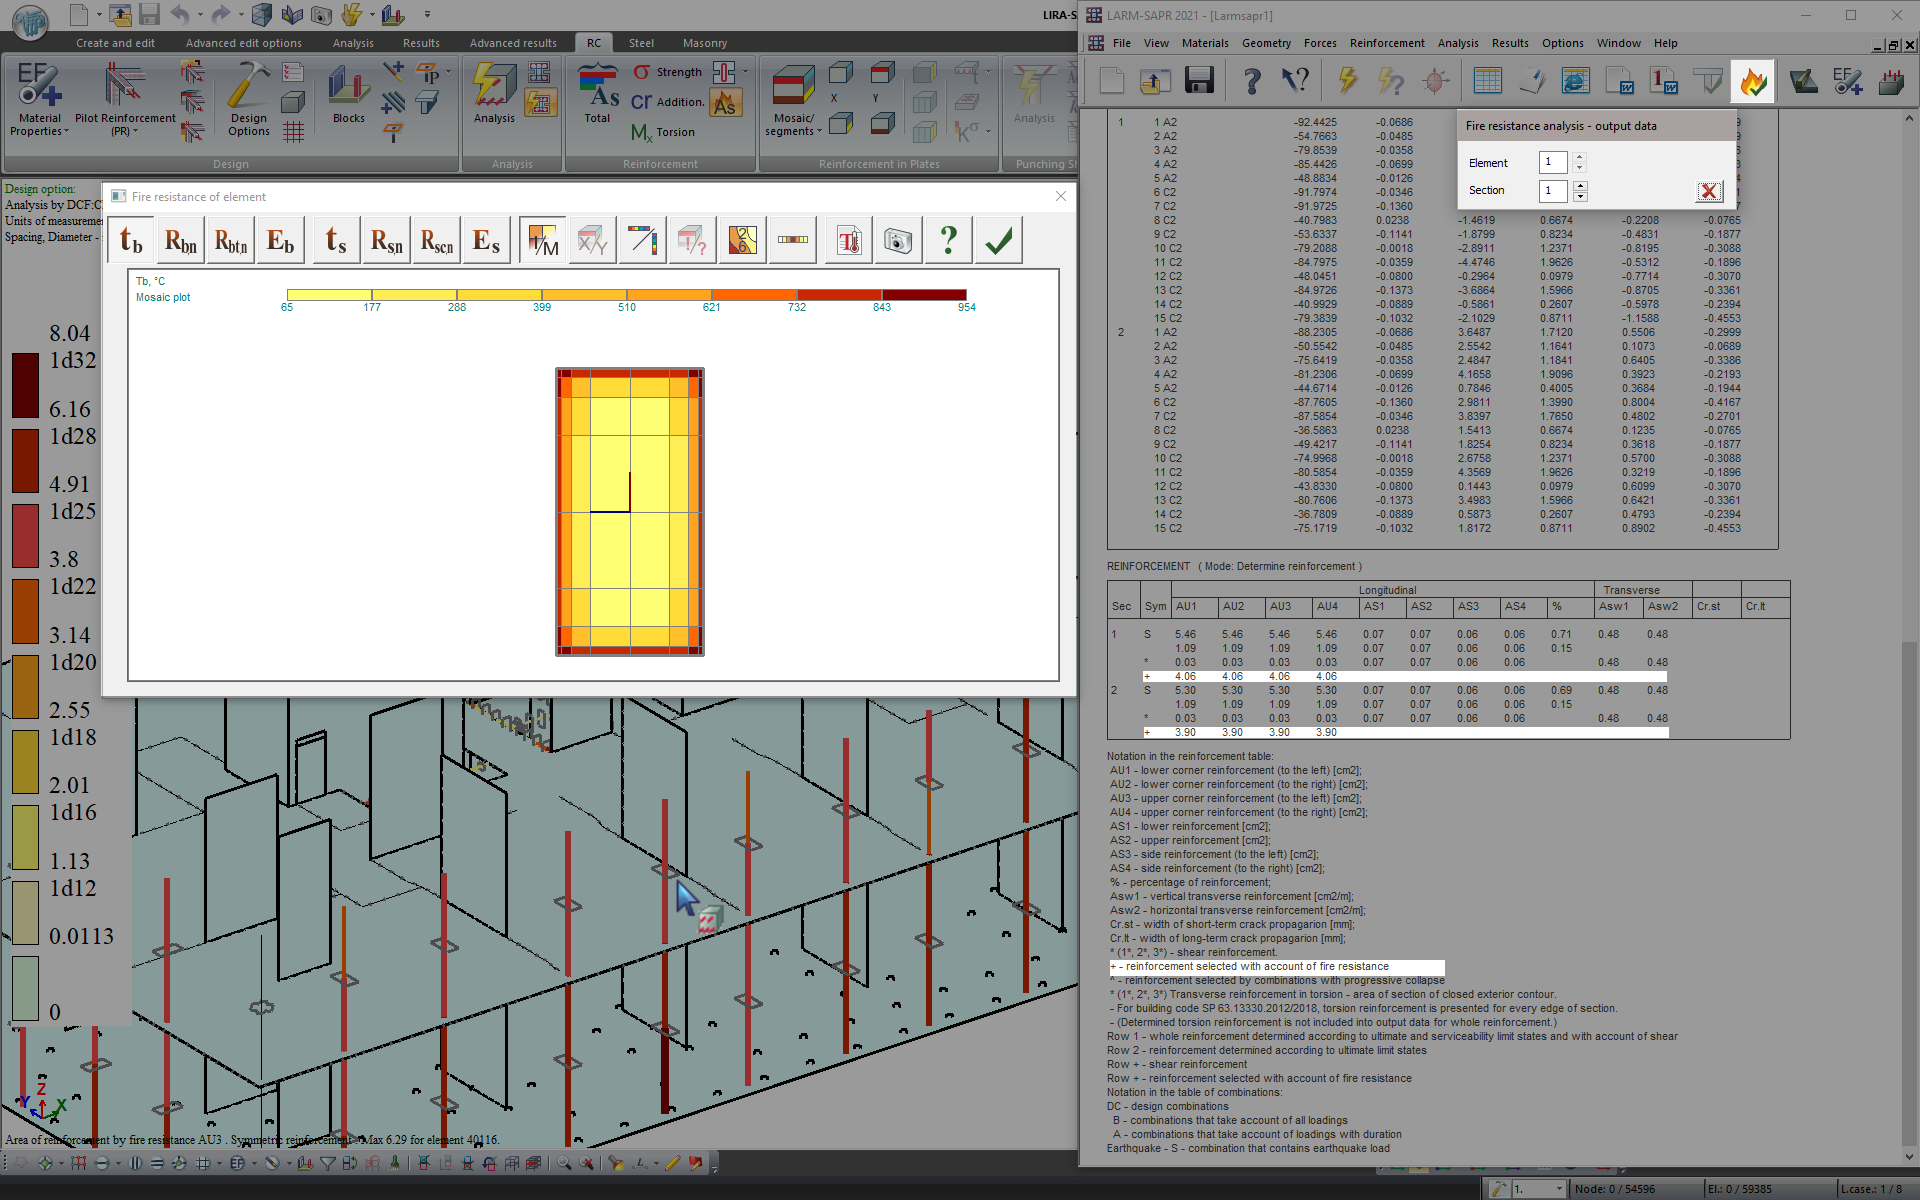
Task: Toggle the color scale legend button
Action: (793, 241)
